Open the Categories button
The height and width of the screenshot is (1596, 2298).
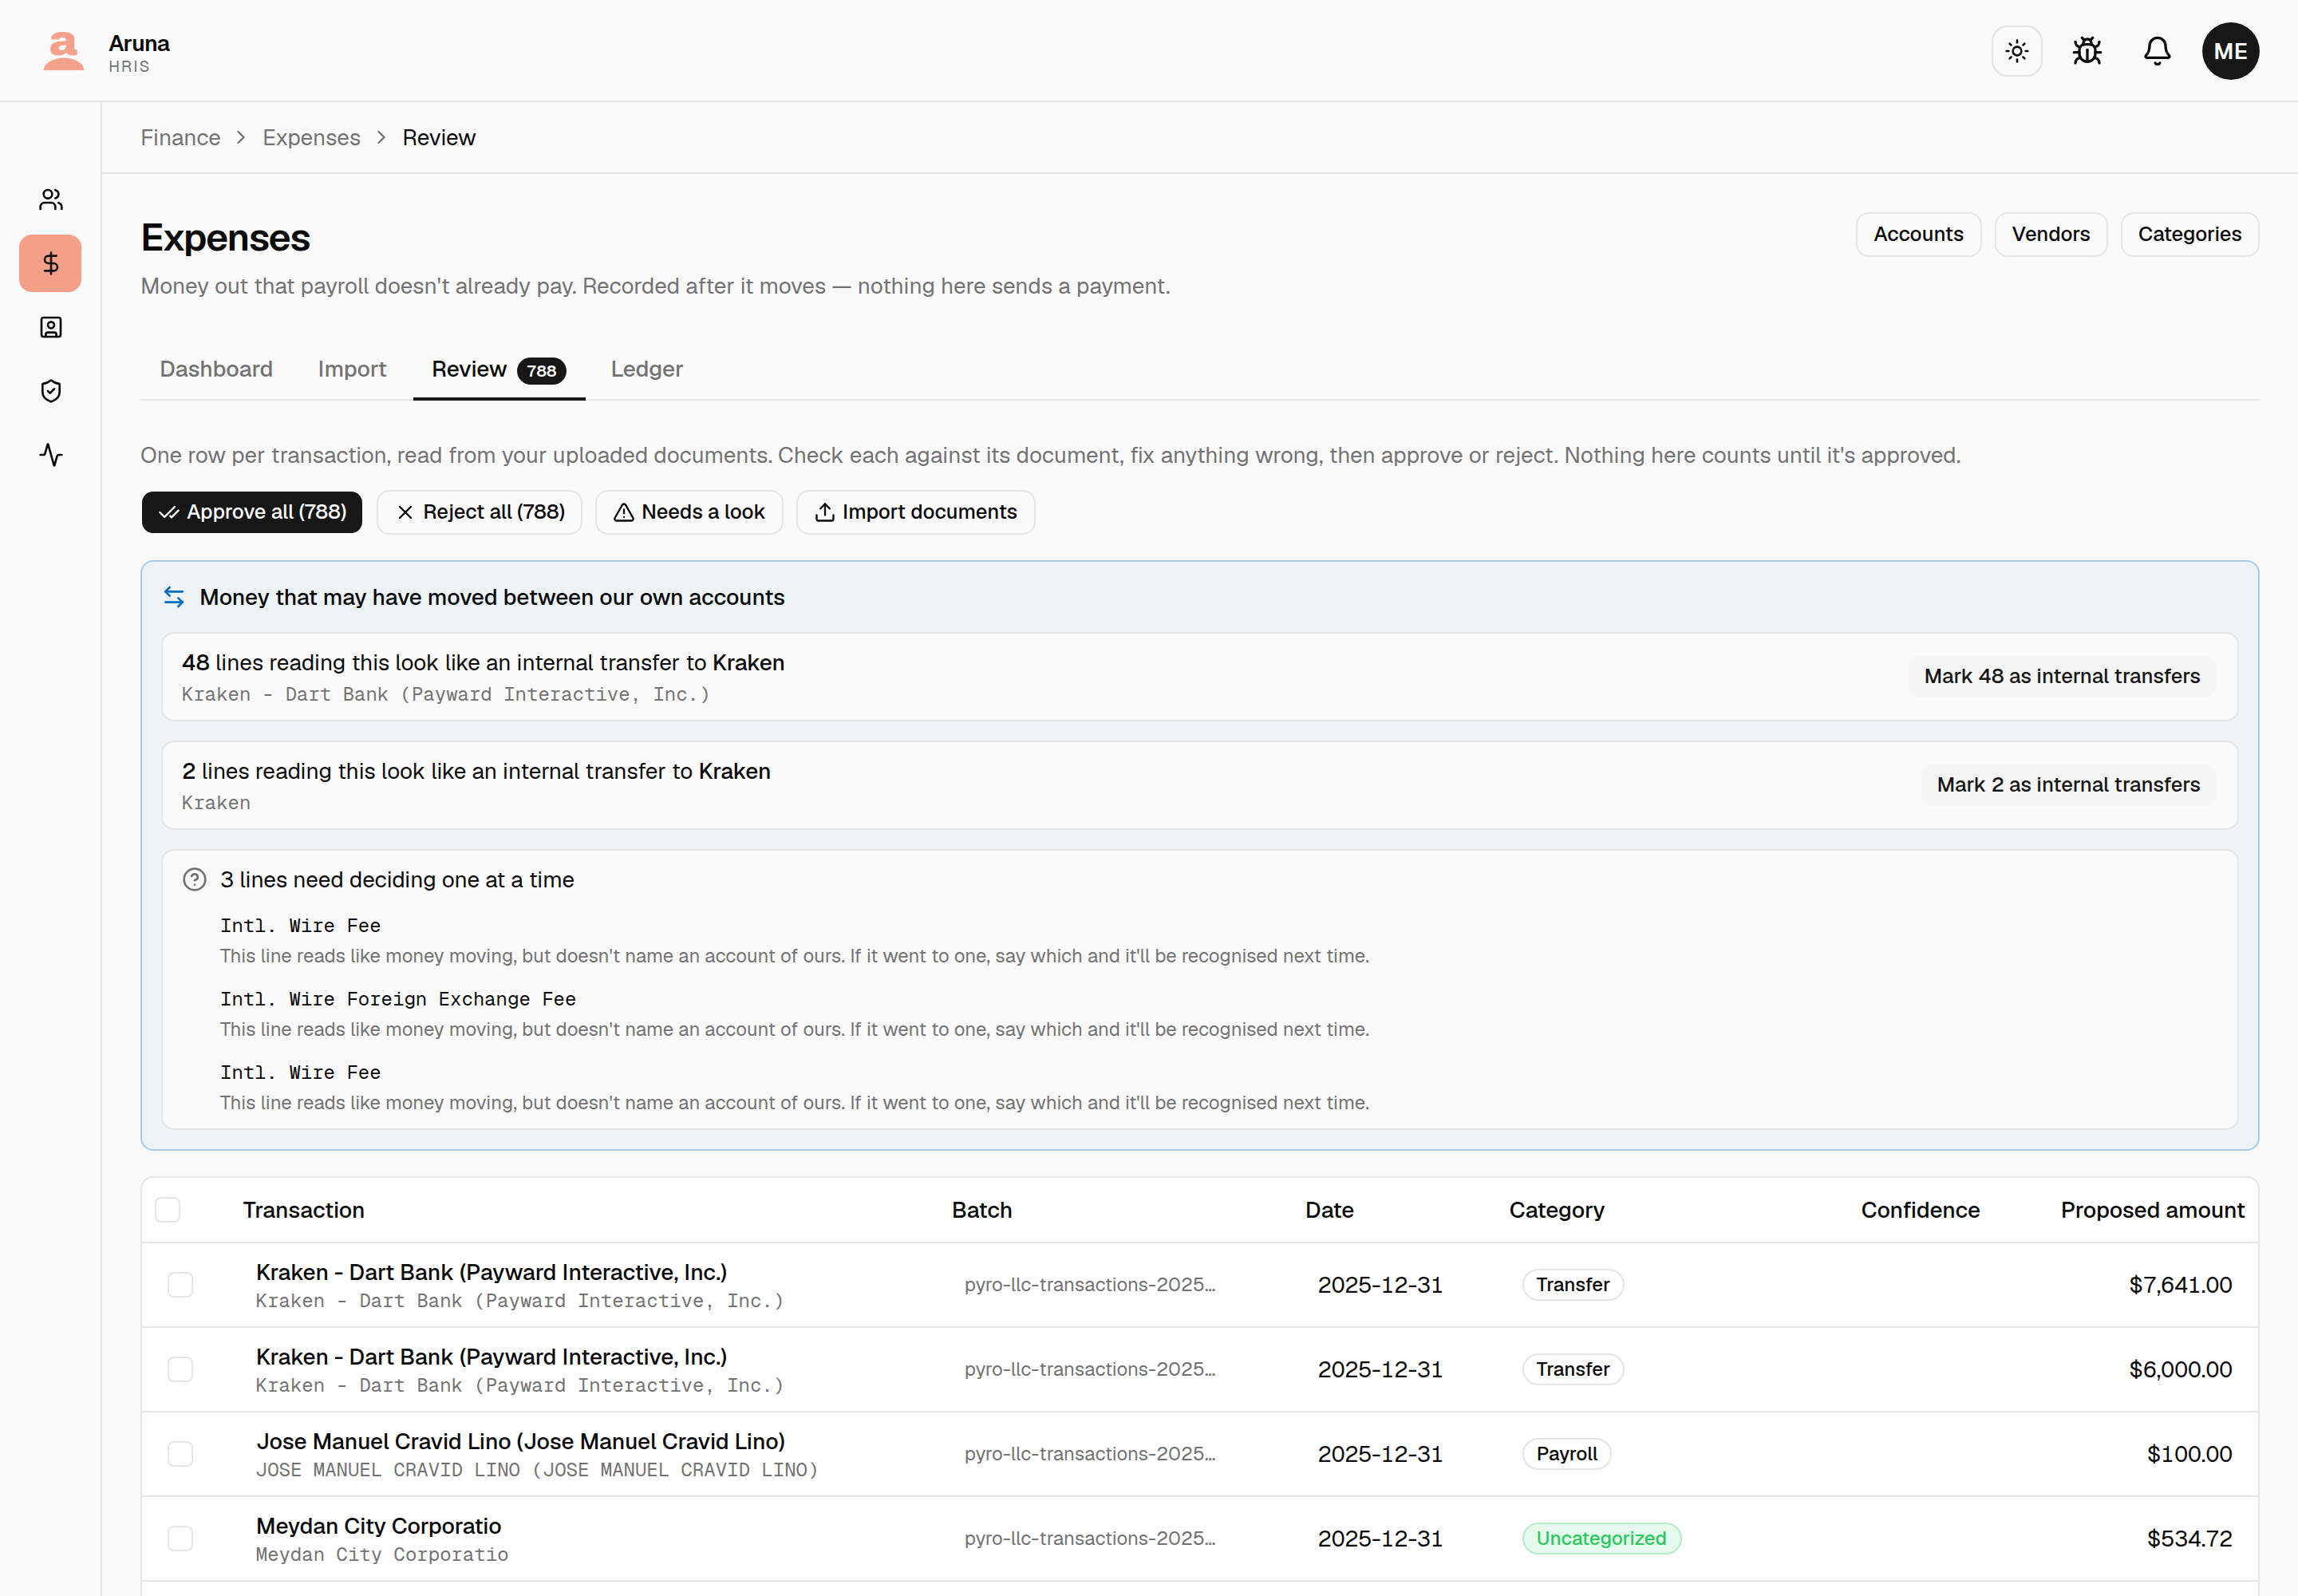tap(2189, 234)
